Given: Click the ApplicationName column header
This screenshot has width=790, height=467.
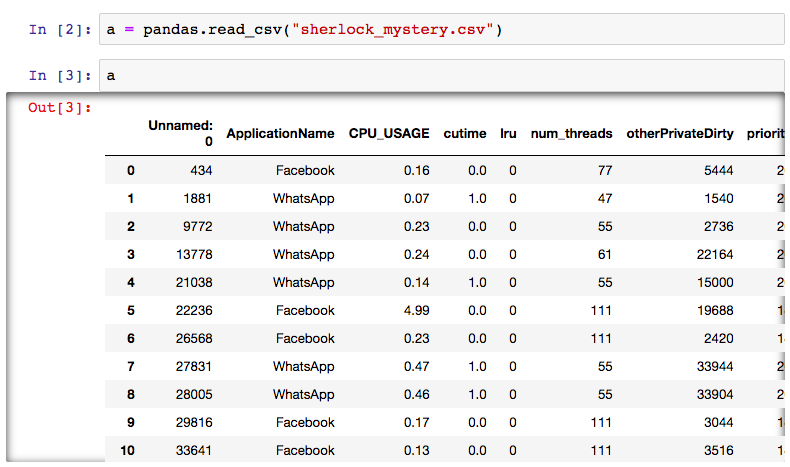Looking at the screenshot, I should pyautogui.click(x=280, y=134).
